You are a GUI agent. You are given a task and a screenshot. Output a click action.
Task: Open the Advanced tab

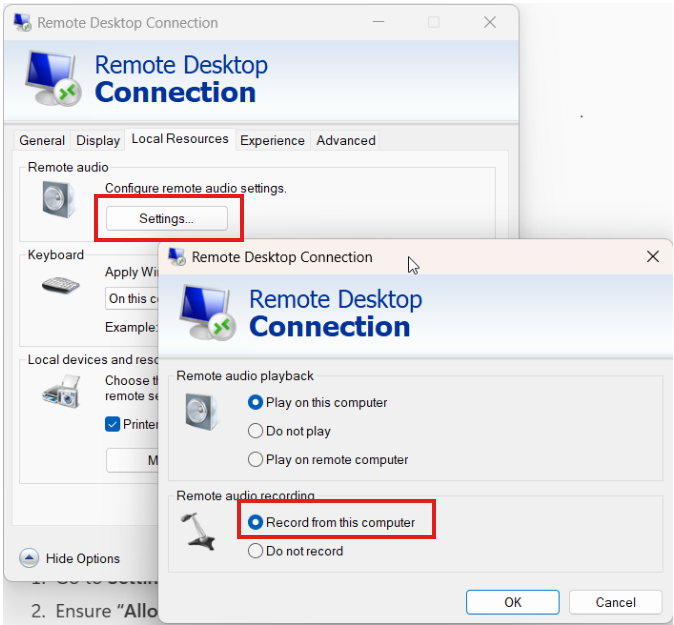click(346, 141)
